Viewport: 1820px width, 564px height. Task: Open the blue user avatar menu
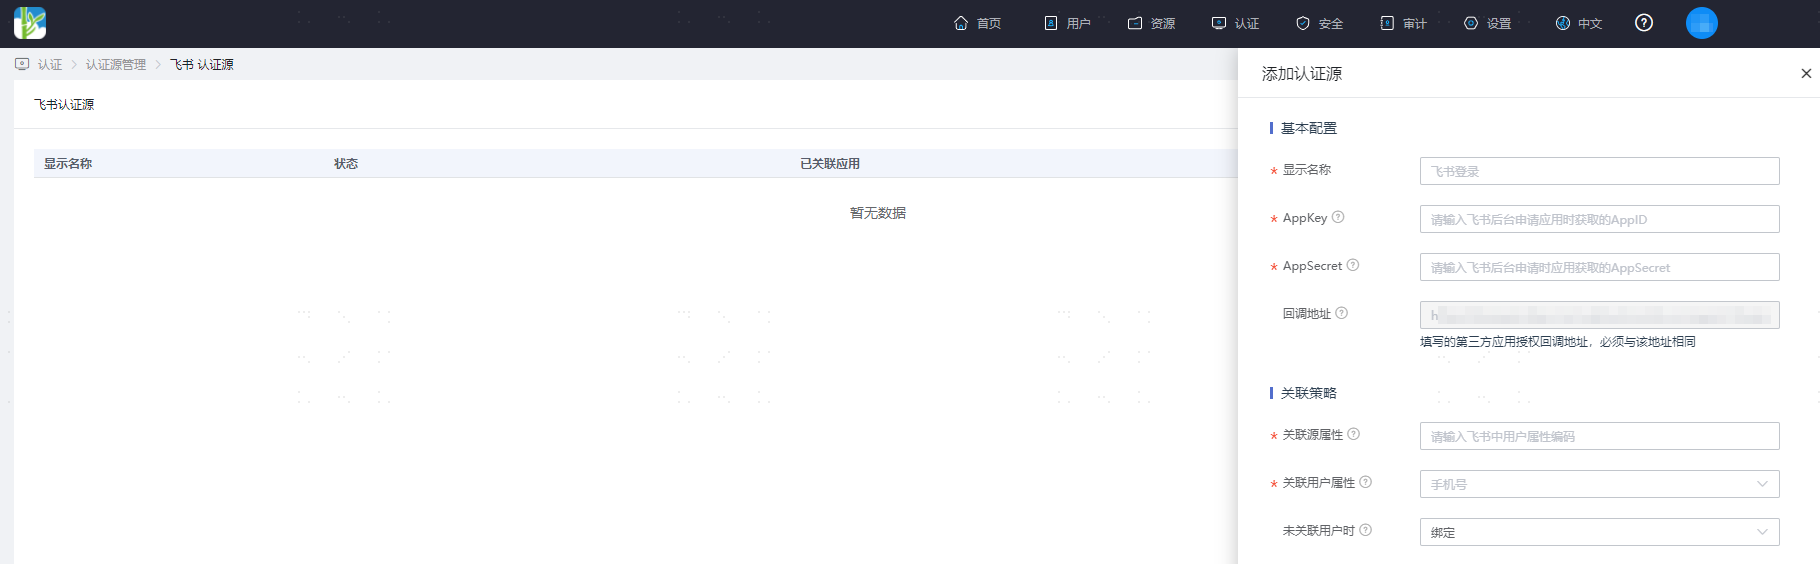click(1702, 23)
